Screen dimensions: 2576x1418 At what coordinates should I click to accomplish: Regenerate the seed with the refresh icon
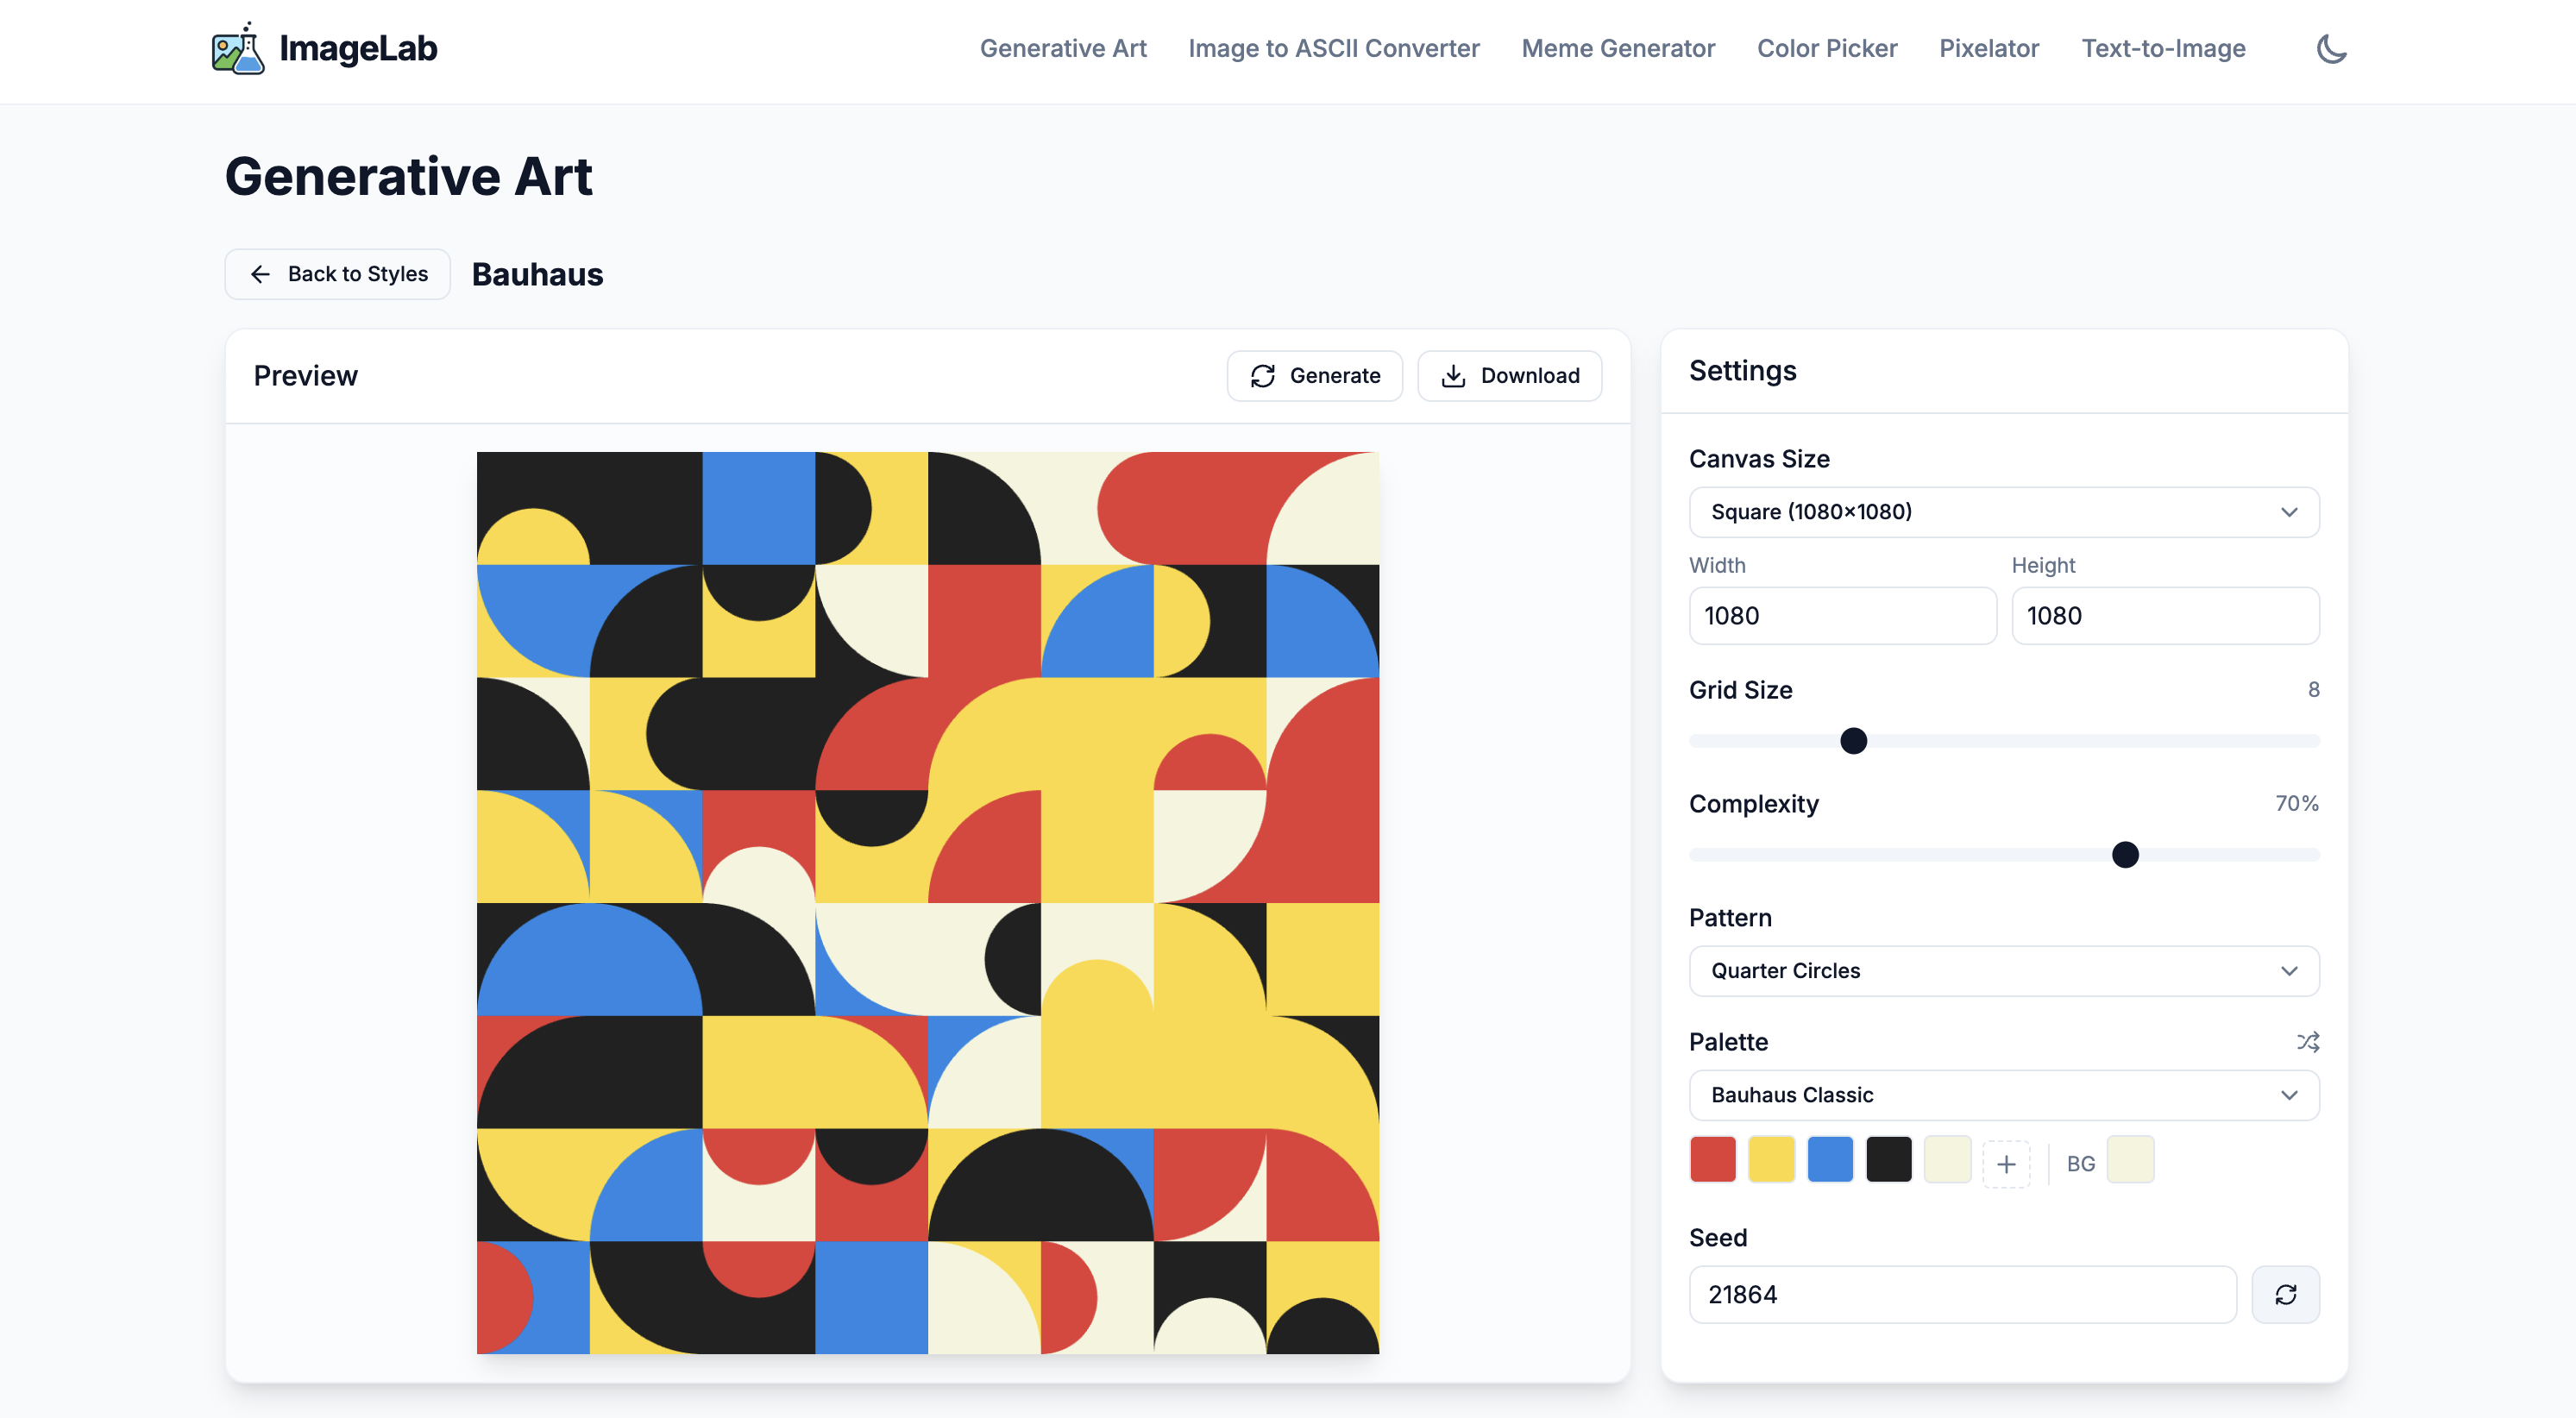pos(2285,1294)
